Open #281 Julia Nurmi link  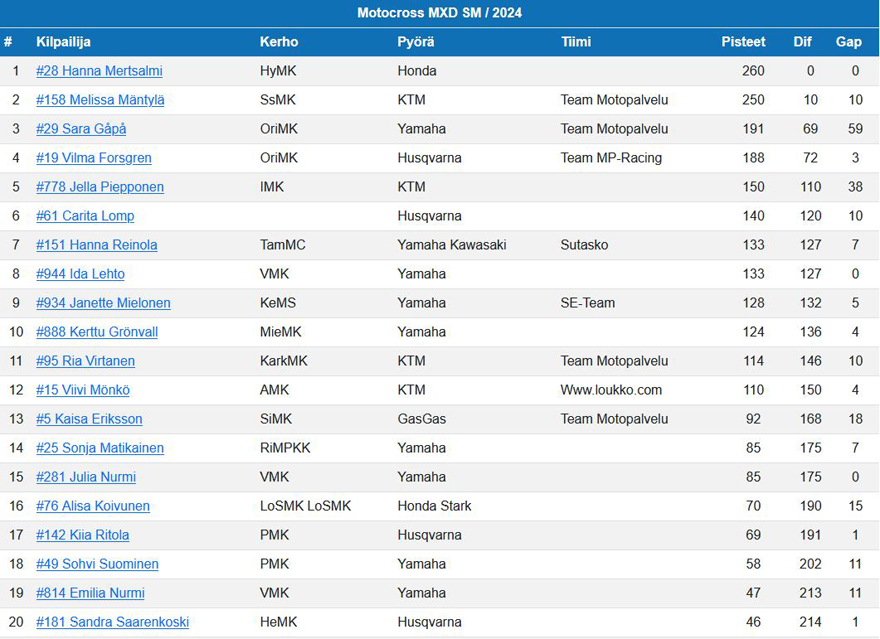[x=86, y=477]
